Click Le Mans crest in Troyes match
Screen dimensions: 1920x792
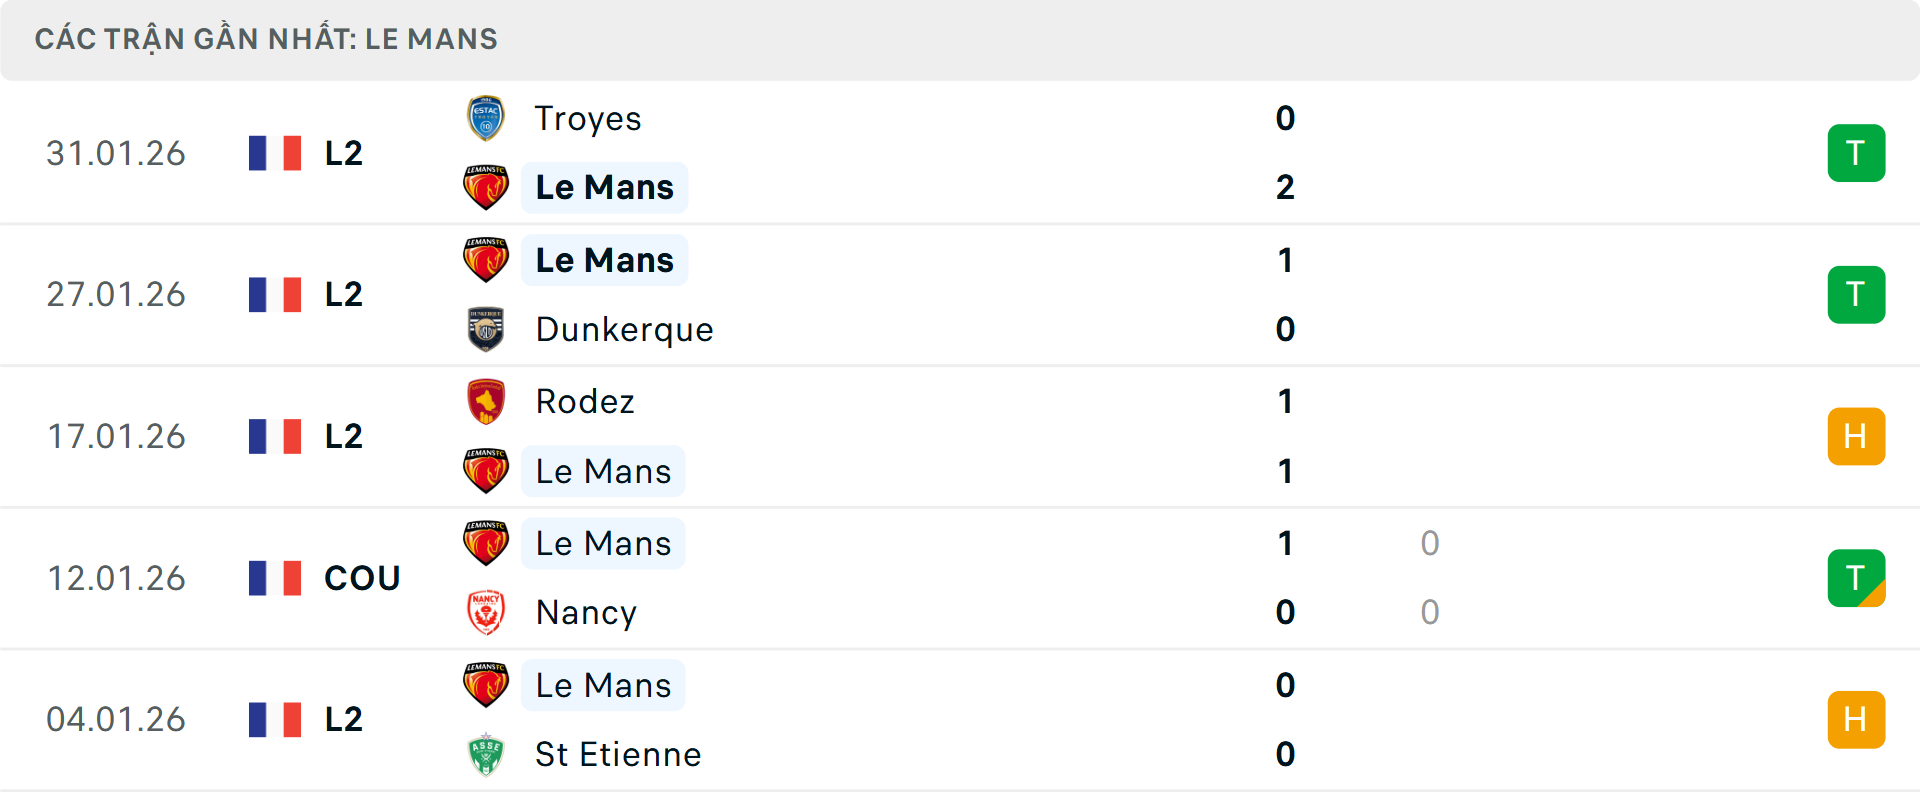[486, 187]
